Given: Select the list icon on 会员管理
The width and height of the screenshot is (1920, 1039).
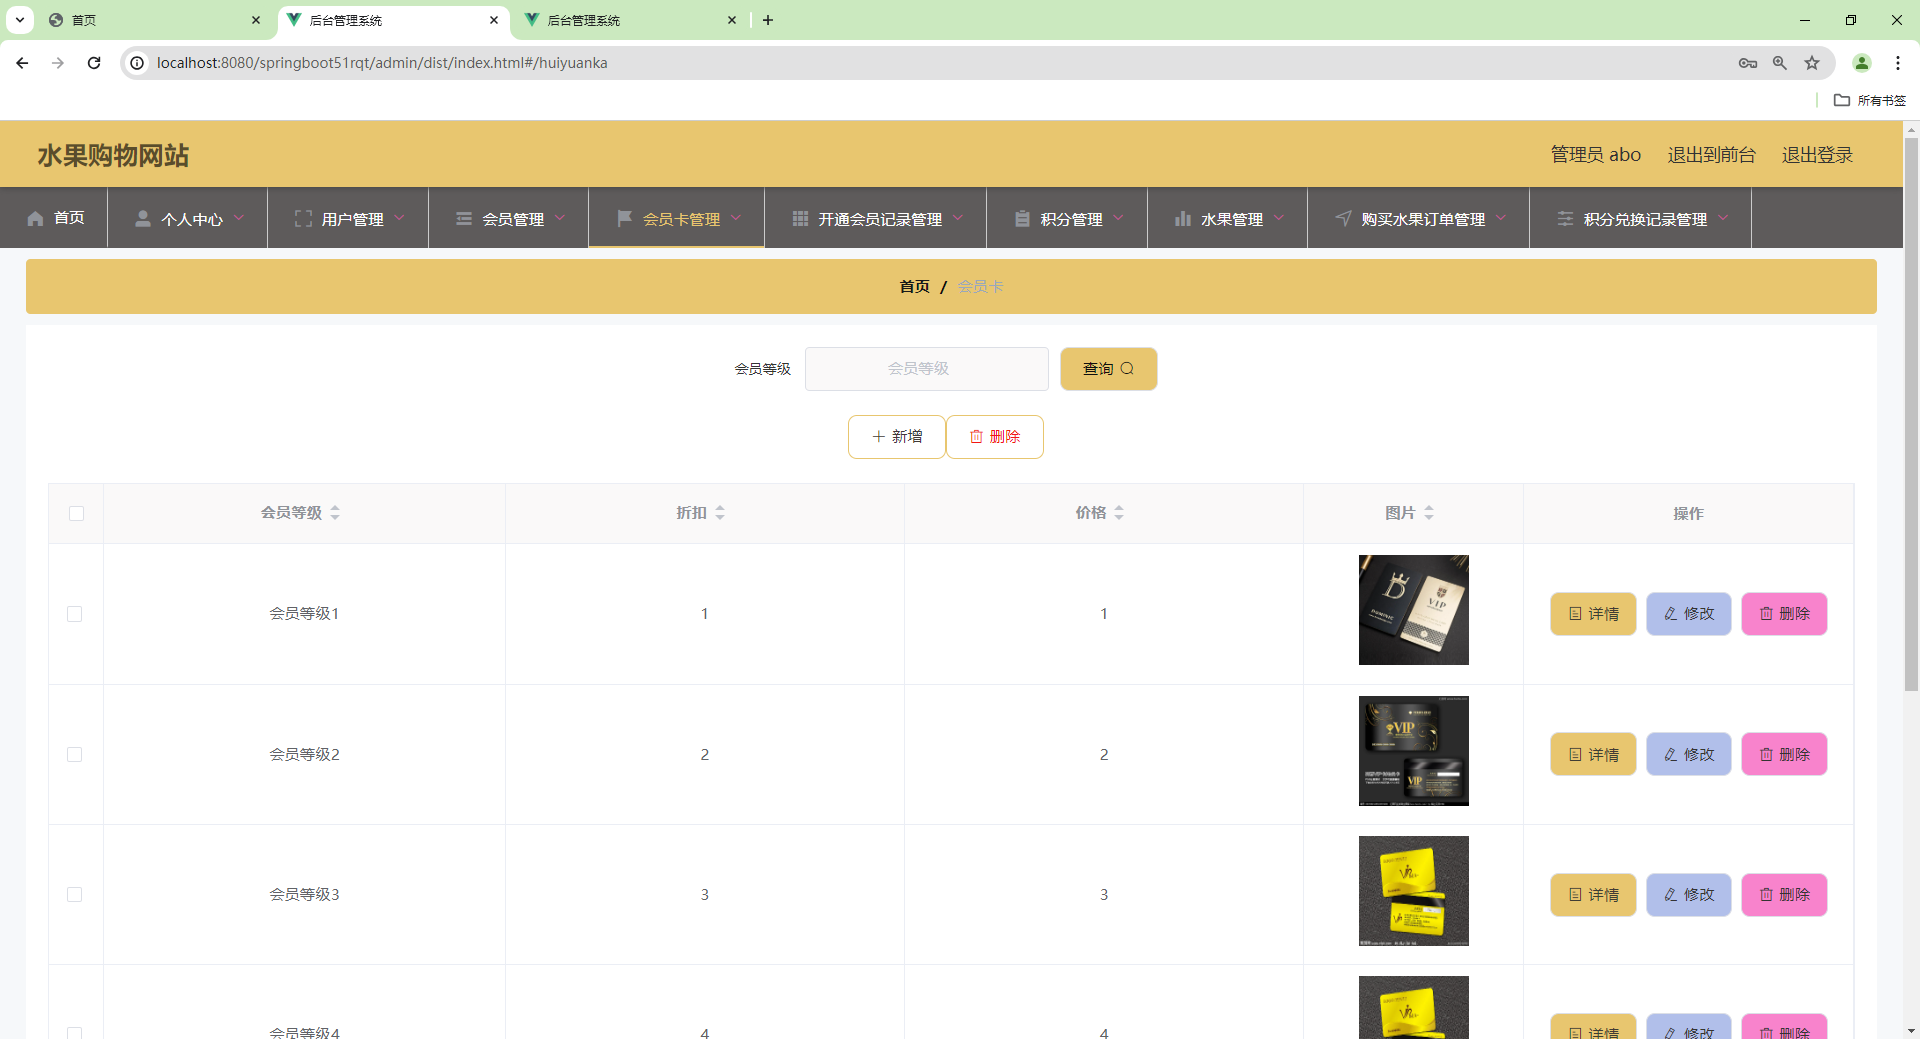Looking at the screenshot, I should pyautogui.click(x=463, y=218).
